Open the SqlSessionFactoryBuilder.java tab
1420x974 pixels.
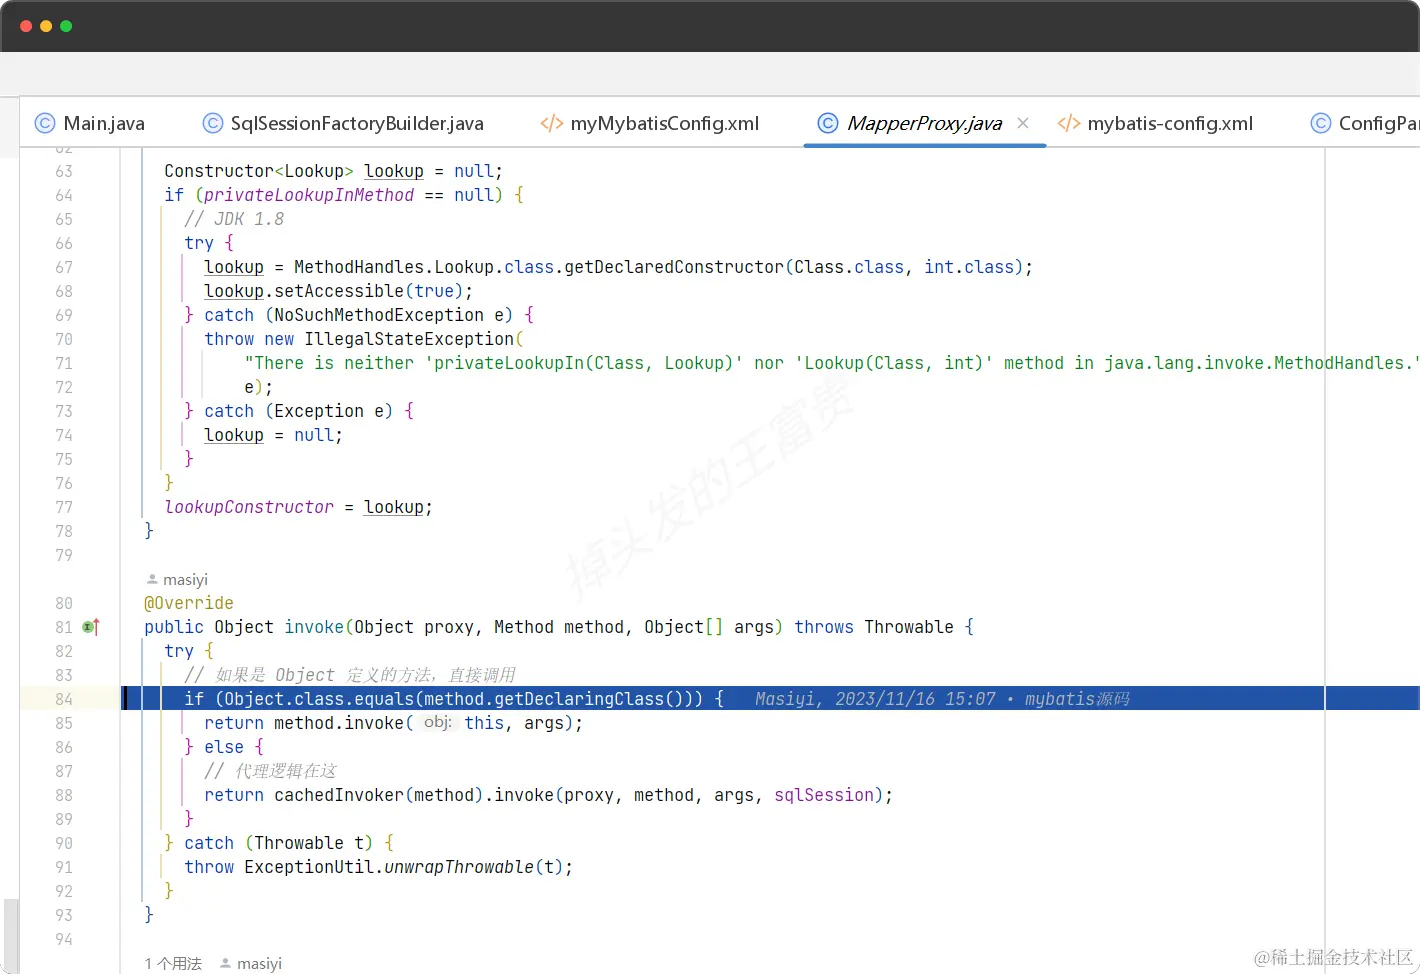pos(343,123)
